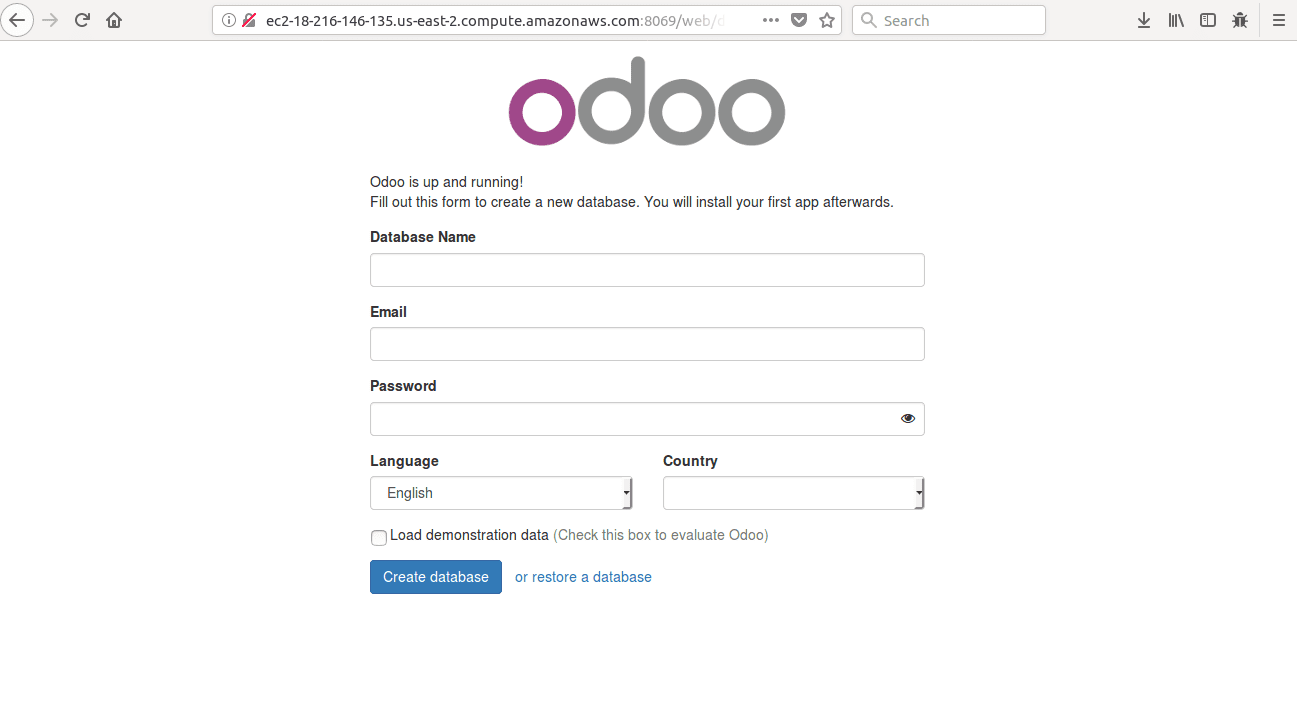
Task: Click the insecure connection padlock icon
Action: pyautogui.click(x=249, y=20)
